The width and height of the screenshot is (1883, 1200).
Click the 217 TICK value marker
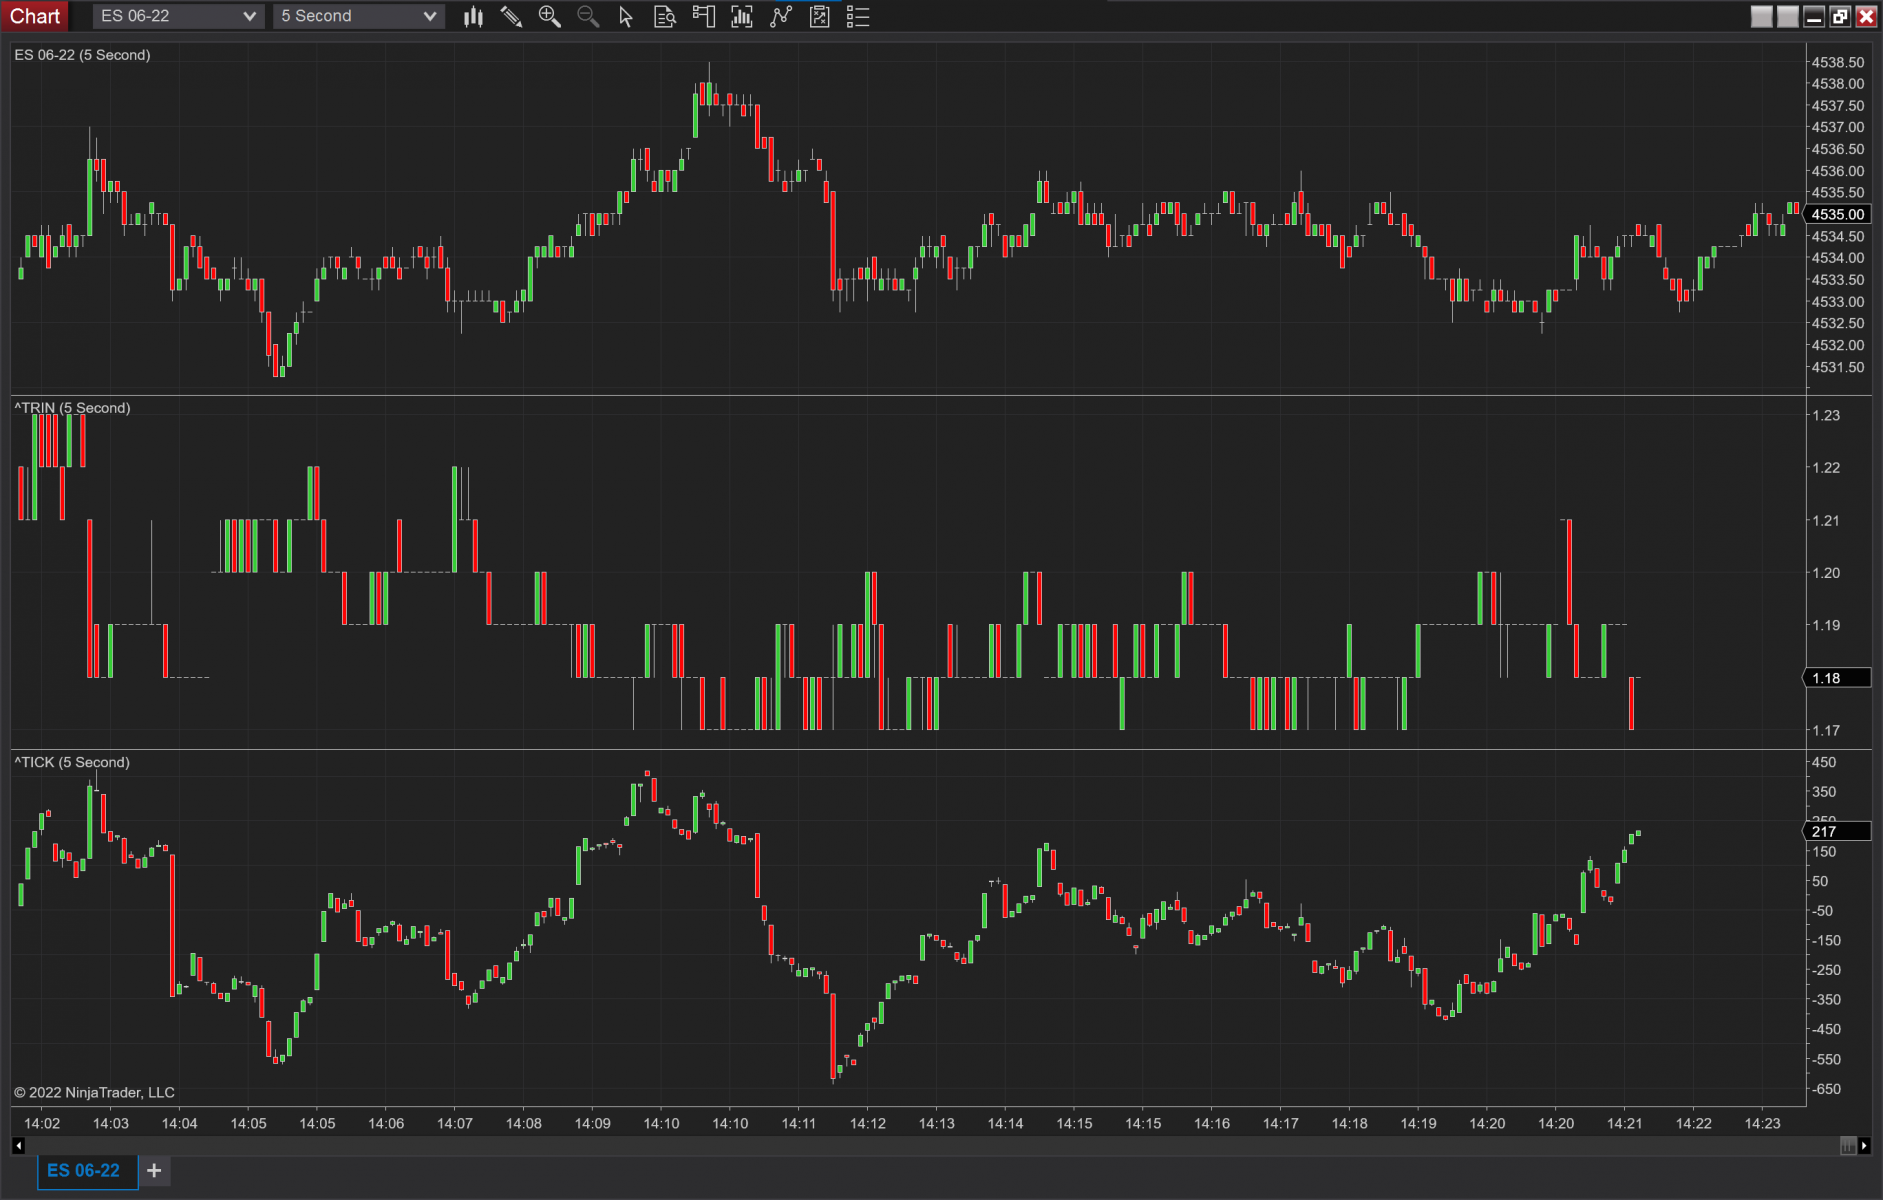point(1838,831)
